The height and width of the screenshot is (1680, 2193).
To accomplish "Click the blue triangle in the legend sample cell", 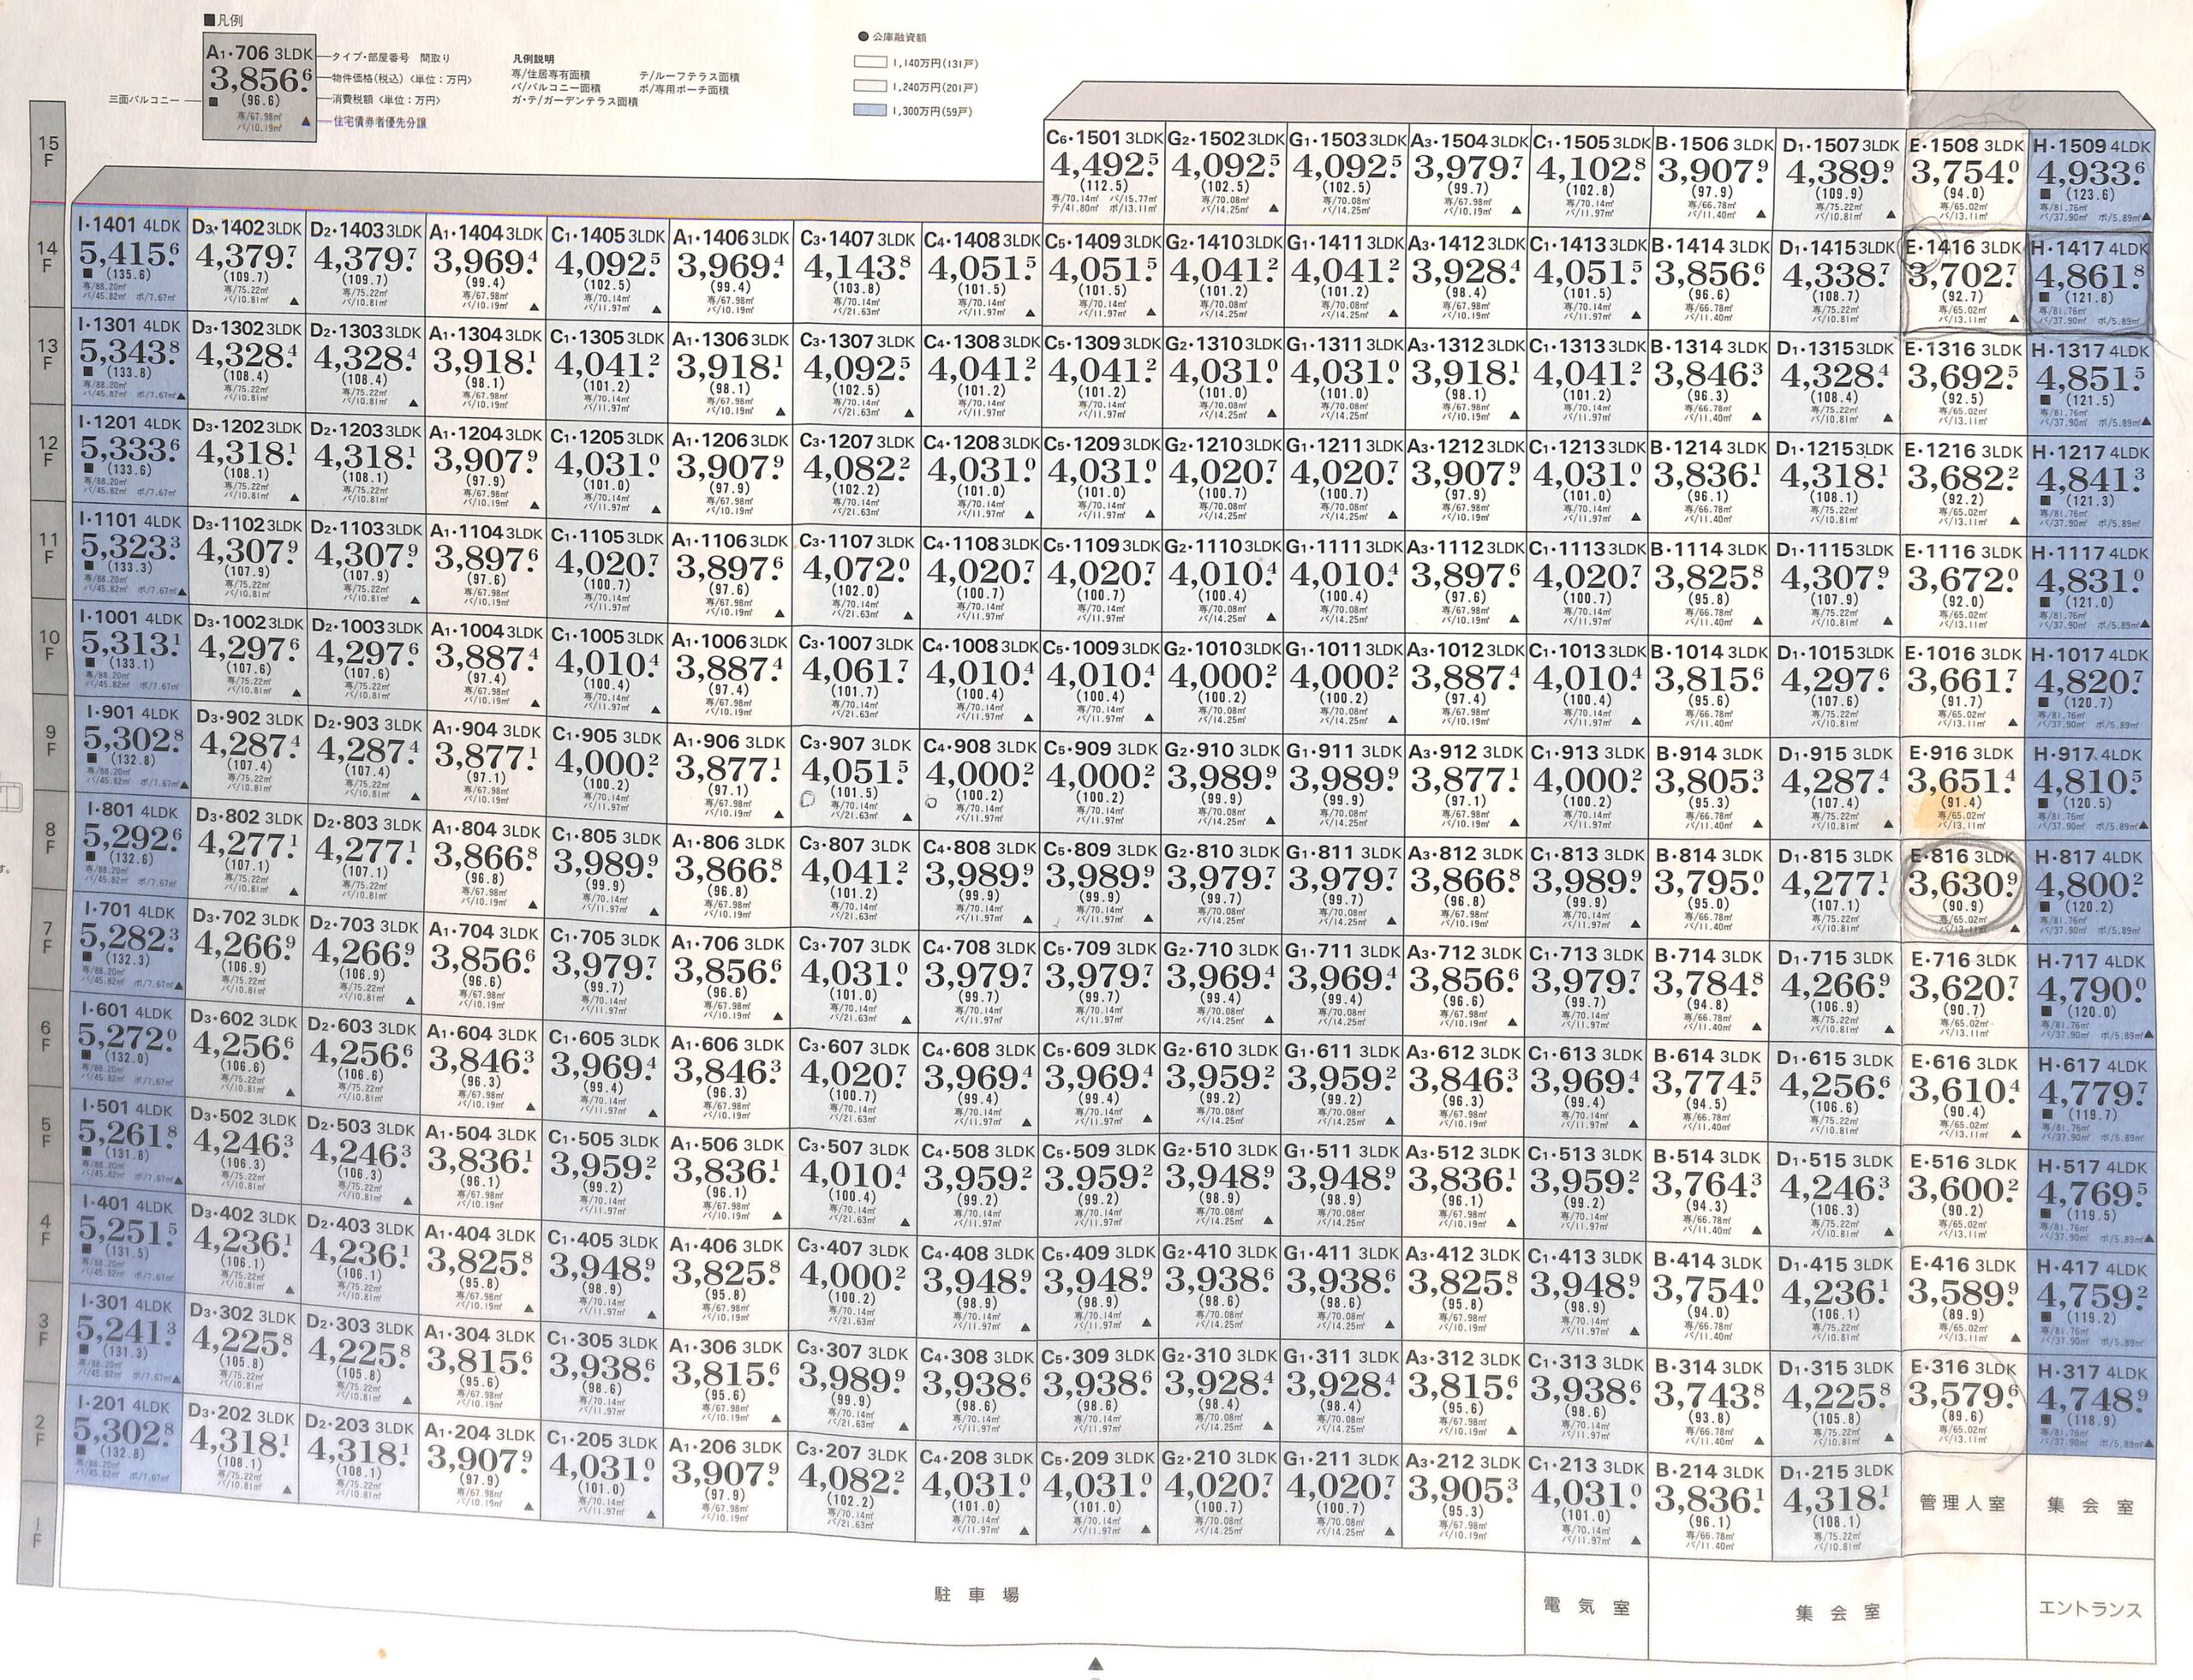I will pos(304,121).
